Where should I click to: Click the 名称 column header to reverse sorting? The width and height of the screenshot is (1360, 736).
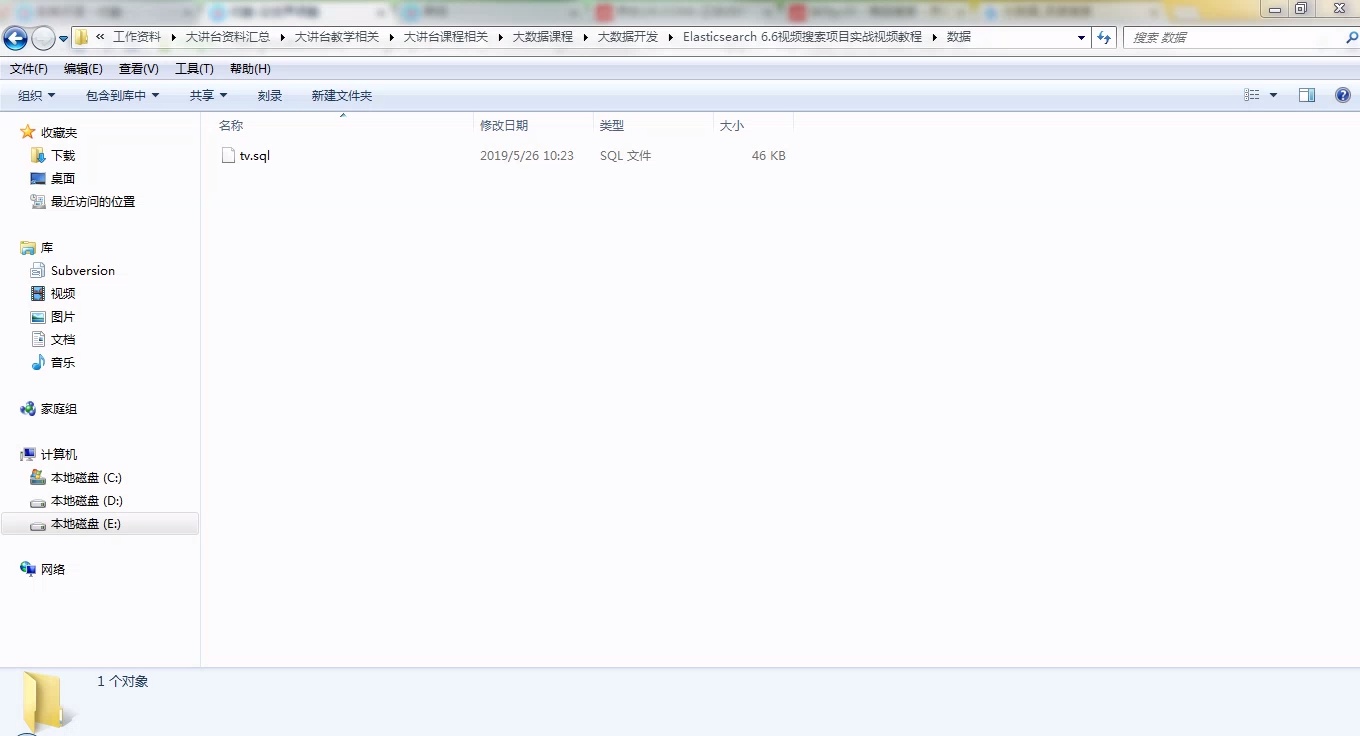tap(231, 125)
